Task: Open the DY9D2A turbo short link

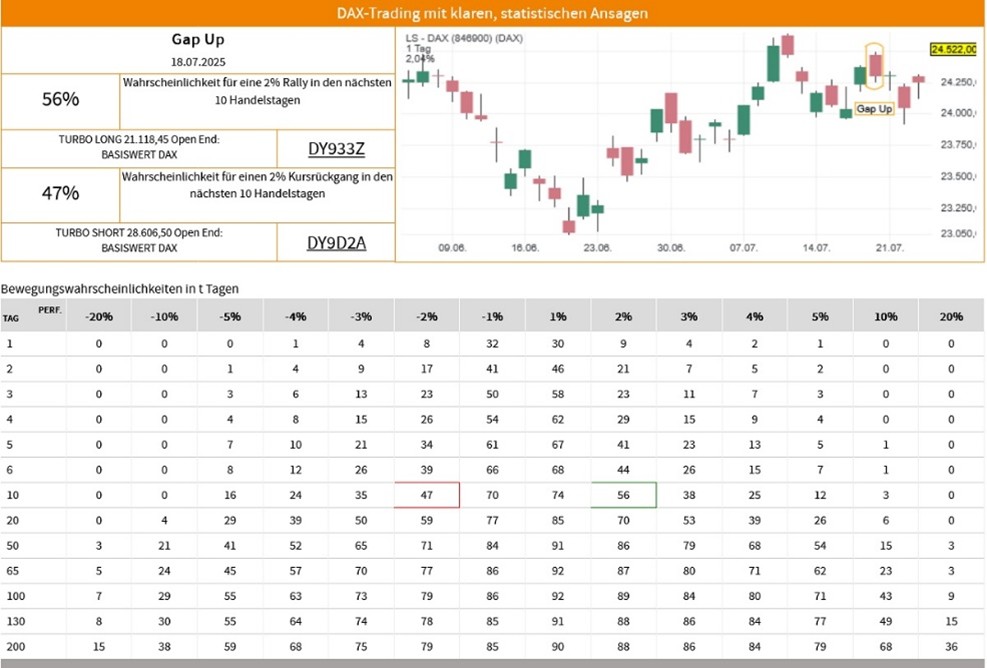Action: (336, 243)
